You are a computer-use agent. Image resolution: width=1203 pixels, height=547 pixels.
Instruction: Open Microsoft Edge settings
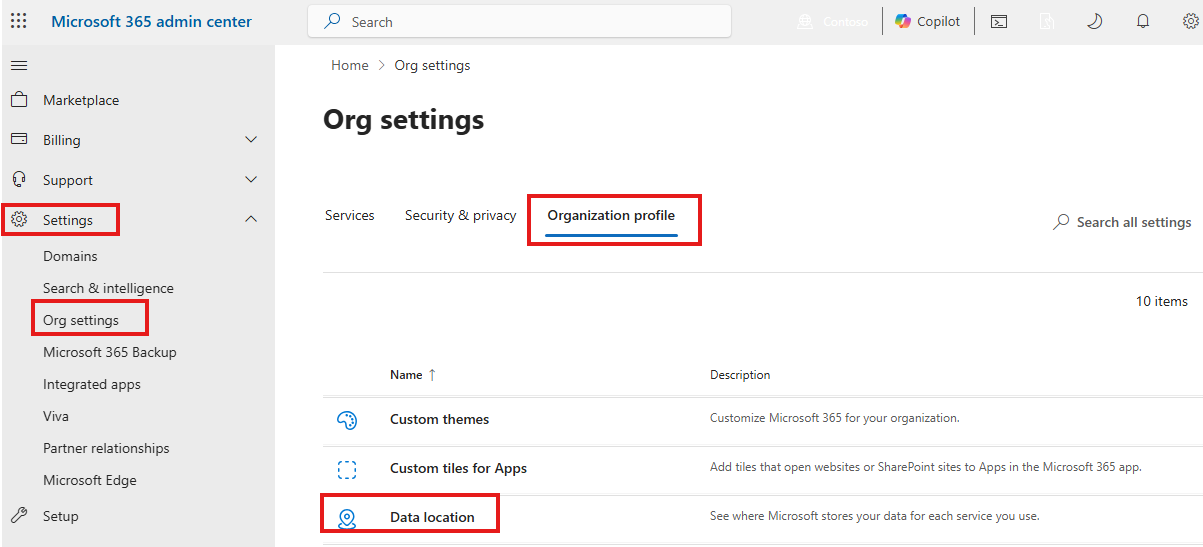coord(89,480)
